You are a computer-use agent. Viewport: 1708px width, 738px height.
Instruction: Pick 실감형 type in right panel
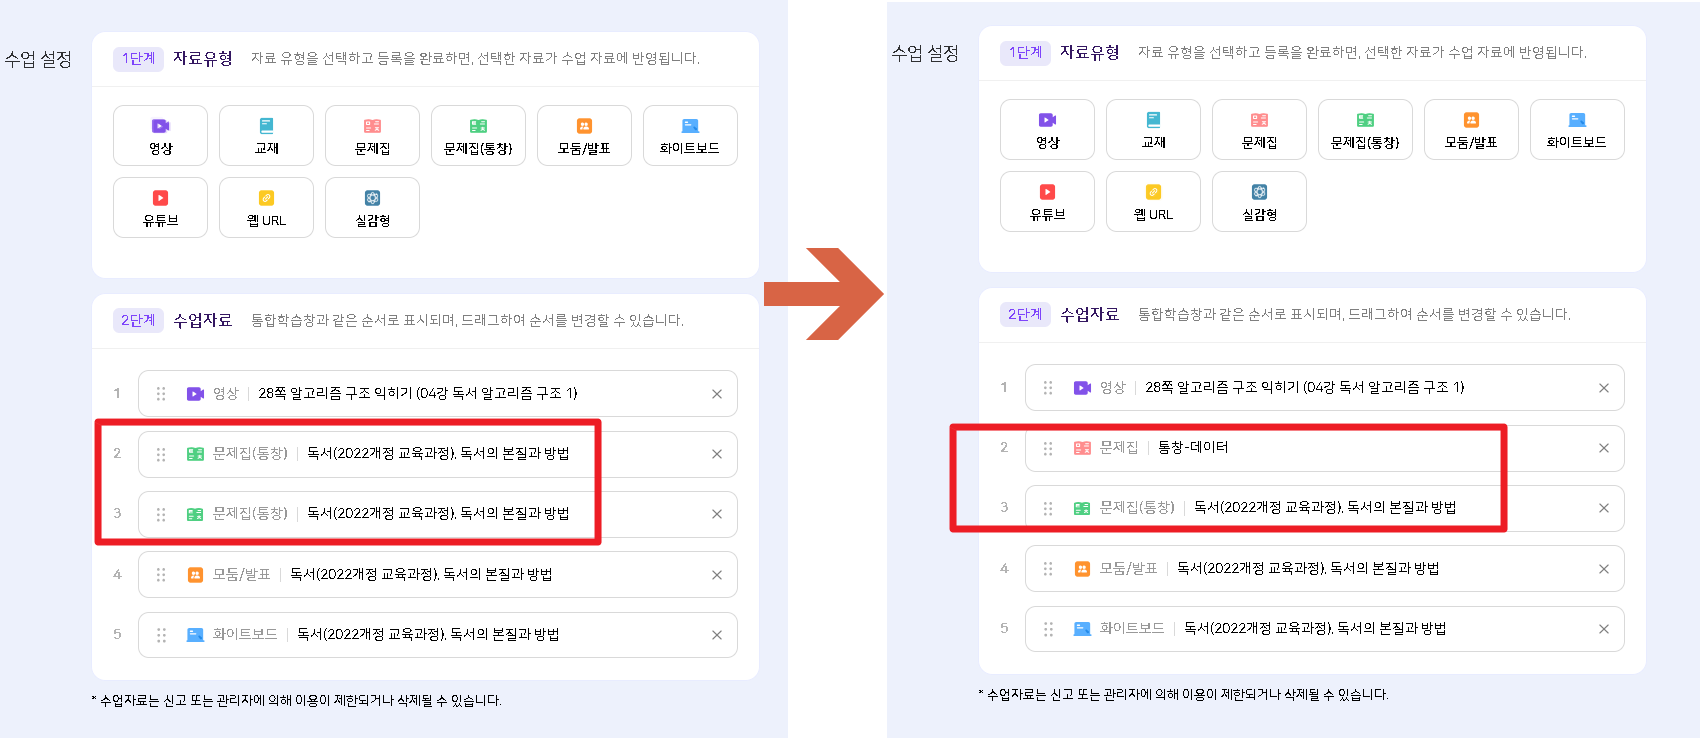[x=1259, y=201]
